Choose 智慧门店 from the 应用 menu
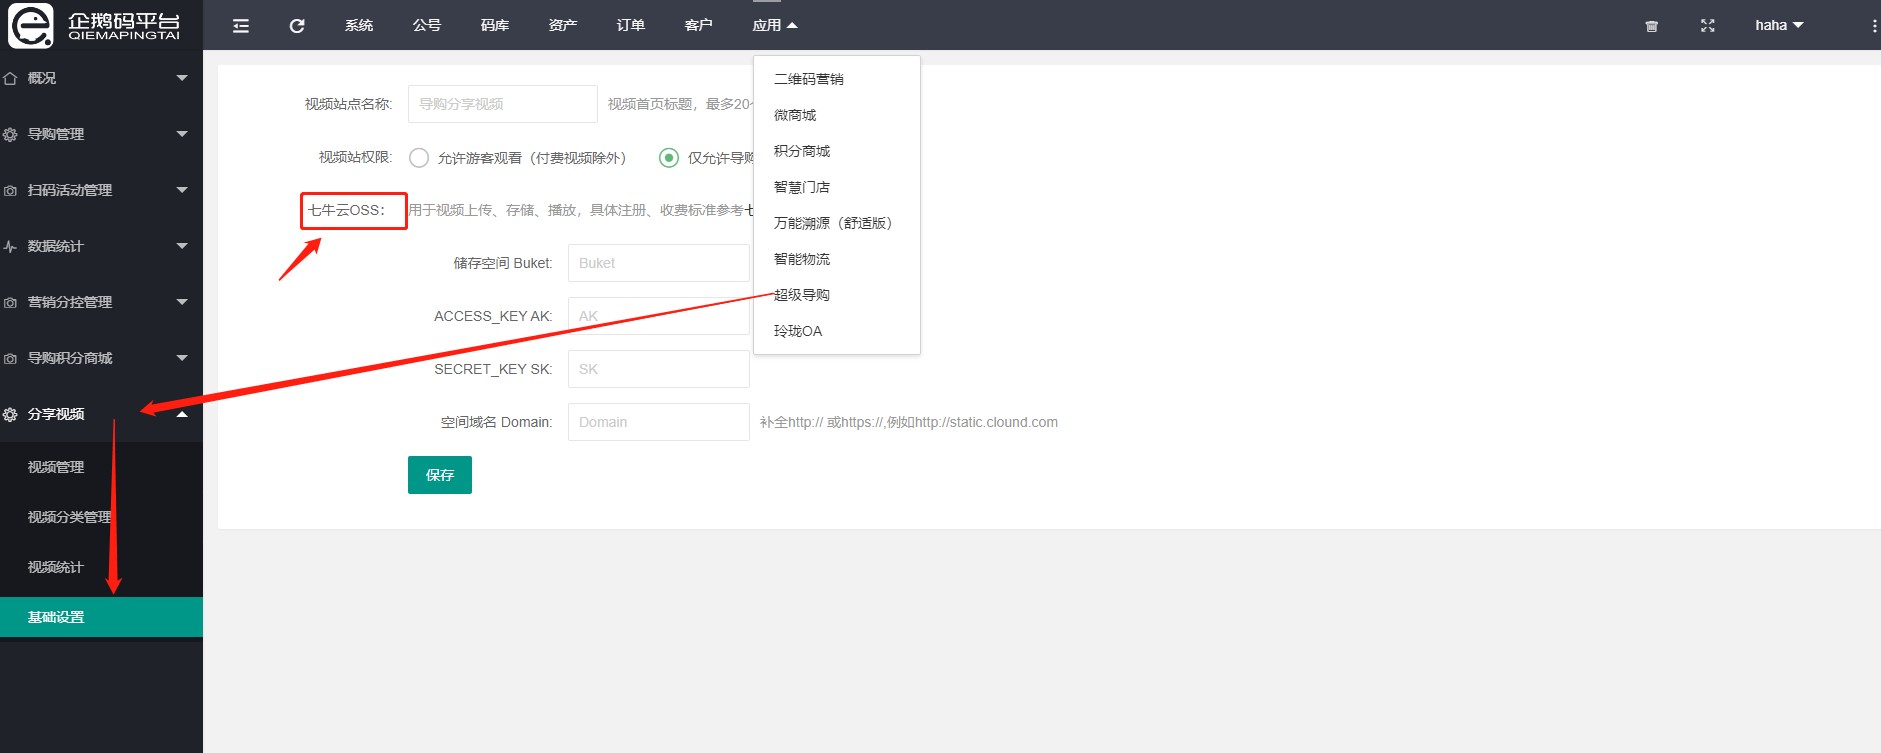1881x753 pixels. pyautogui.click(x=836, y=187)
